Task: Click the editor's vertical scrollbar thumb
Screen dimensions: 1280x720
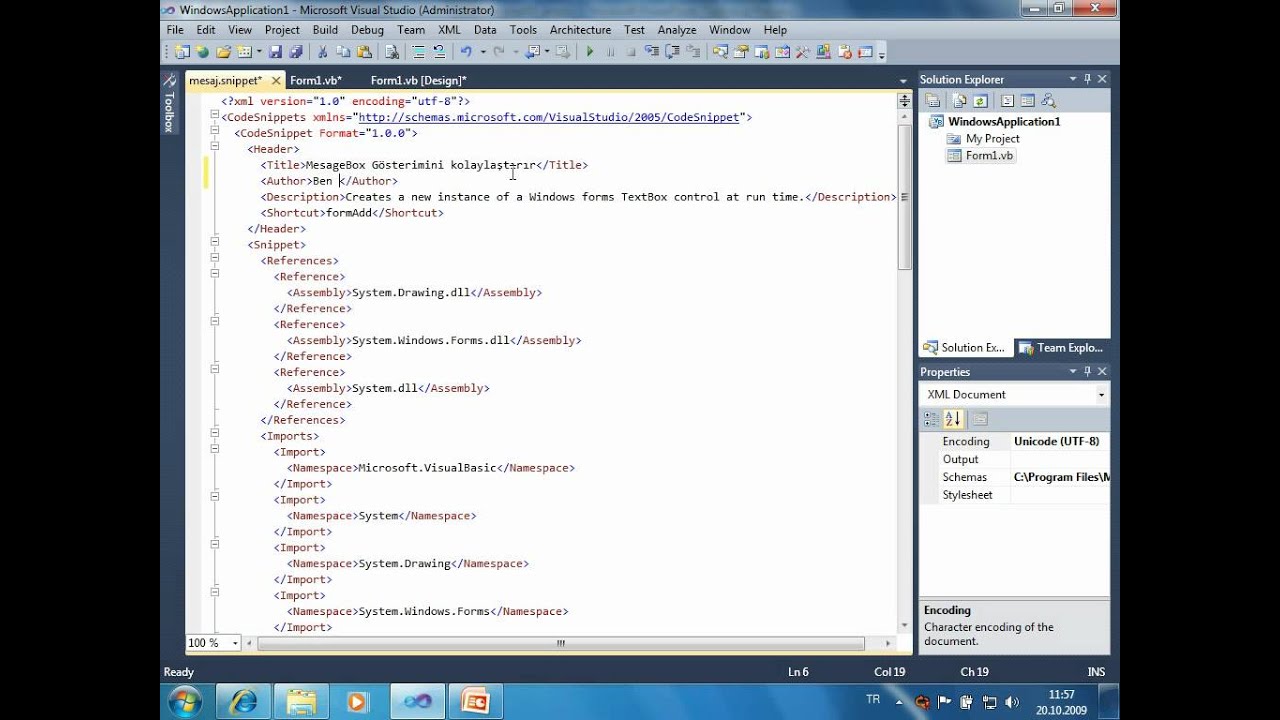Action: click(905, 197)
